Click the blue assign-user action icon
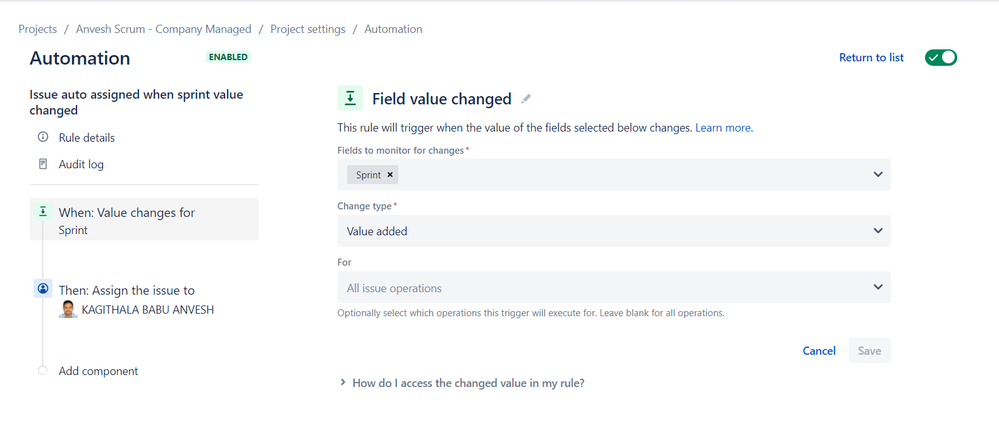Image resolution: width=999 pixels, height=425 pixels. (43, 289)
